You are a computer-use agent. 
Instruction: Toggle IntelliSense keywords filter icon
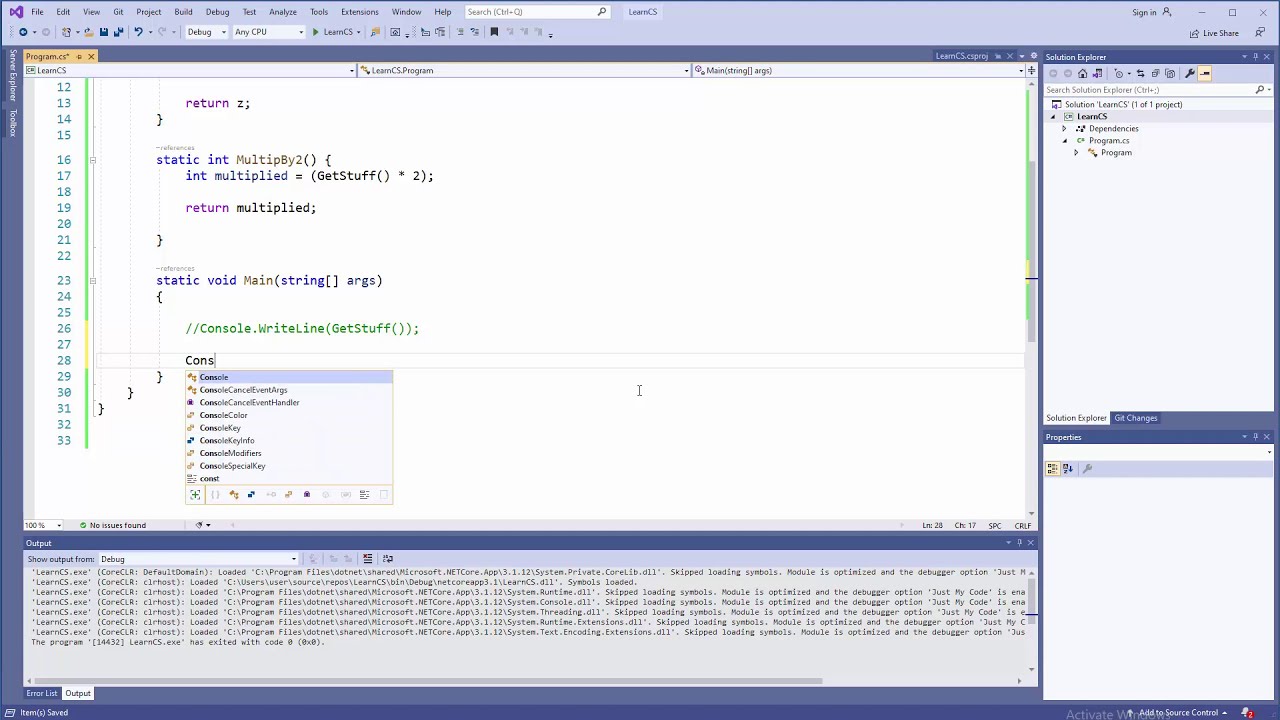pos(365,494)
